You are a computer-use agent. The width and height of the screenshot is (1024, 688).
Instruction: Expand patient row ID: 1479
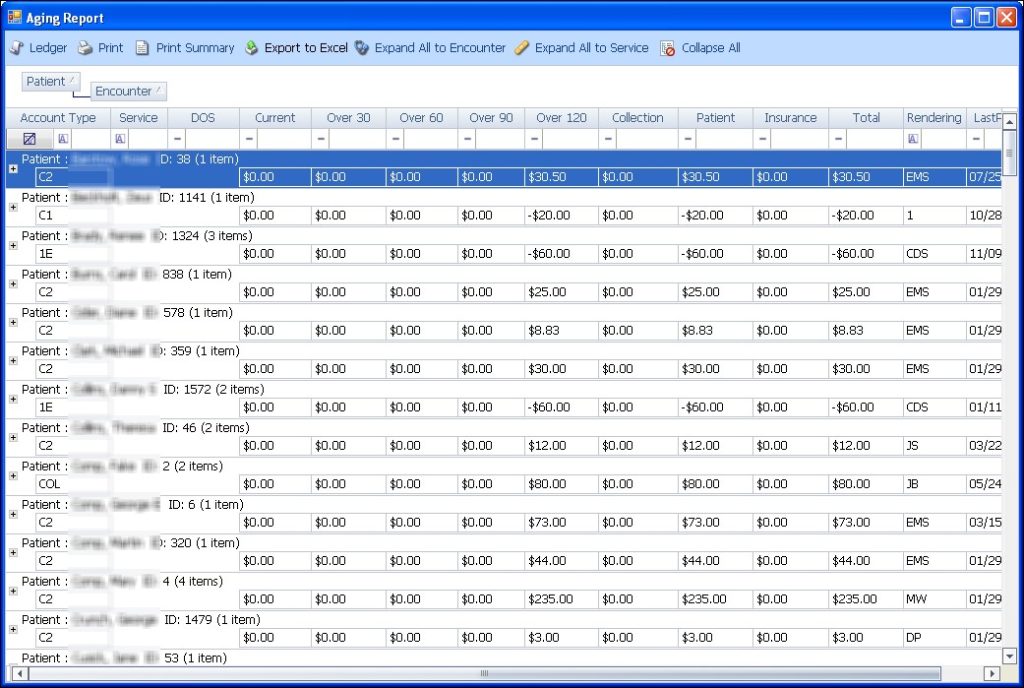click(x=13, y=629)
